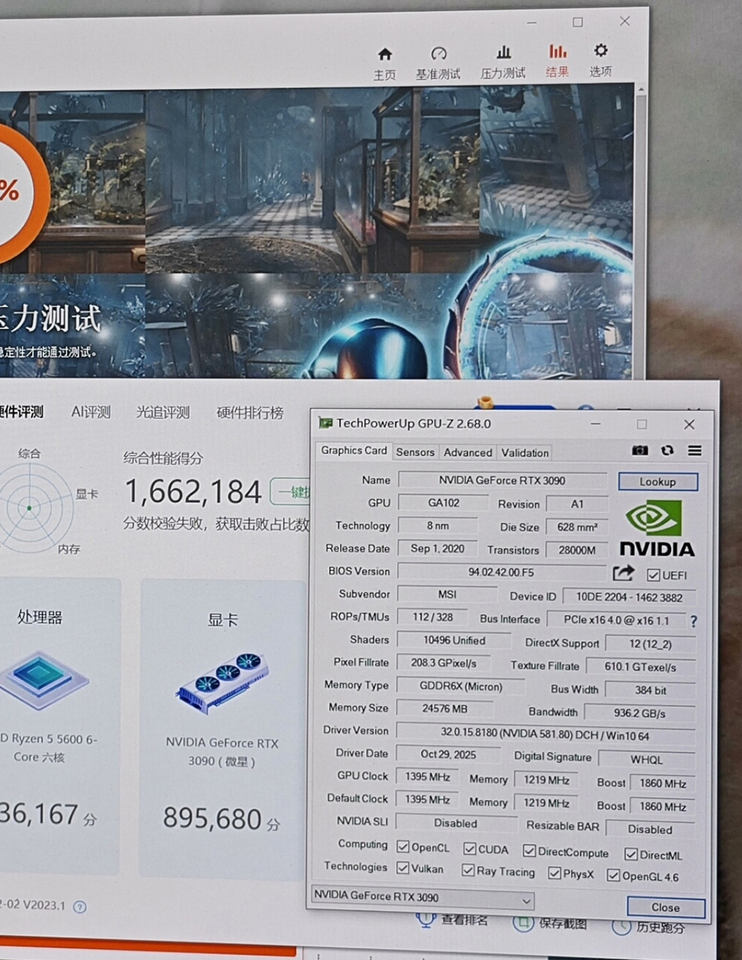Screen dimensions: 742x960
Task: Switch to the Sensors tab
Action: coord(415,452)
